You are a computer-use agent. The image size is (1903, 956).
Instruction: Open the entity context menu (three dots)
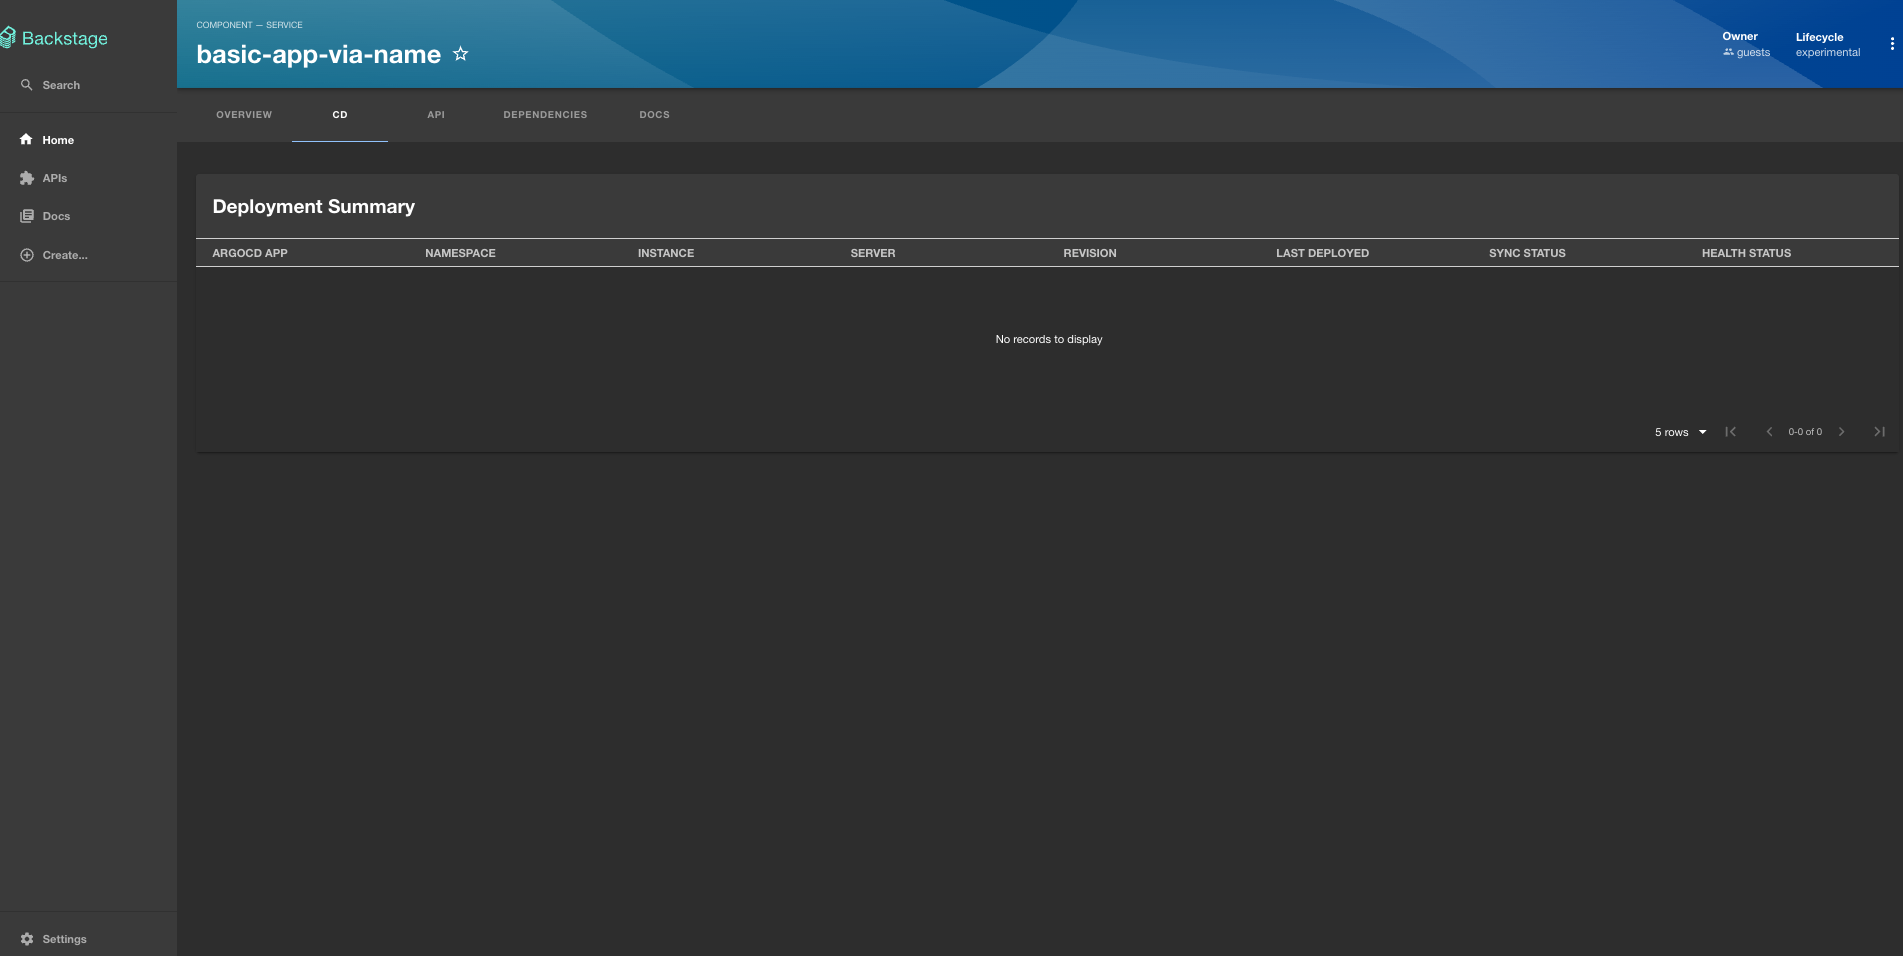click(x=1892, y=44)
